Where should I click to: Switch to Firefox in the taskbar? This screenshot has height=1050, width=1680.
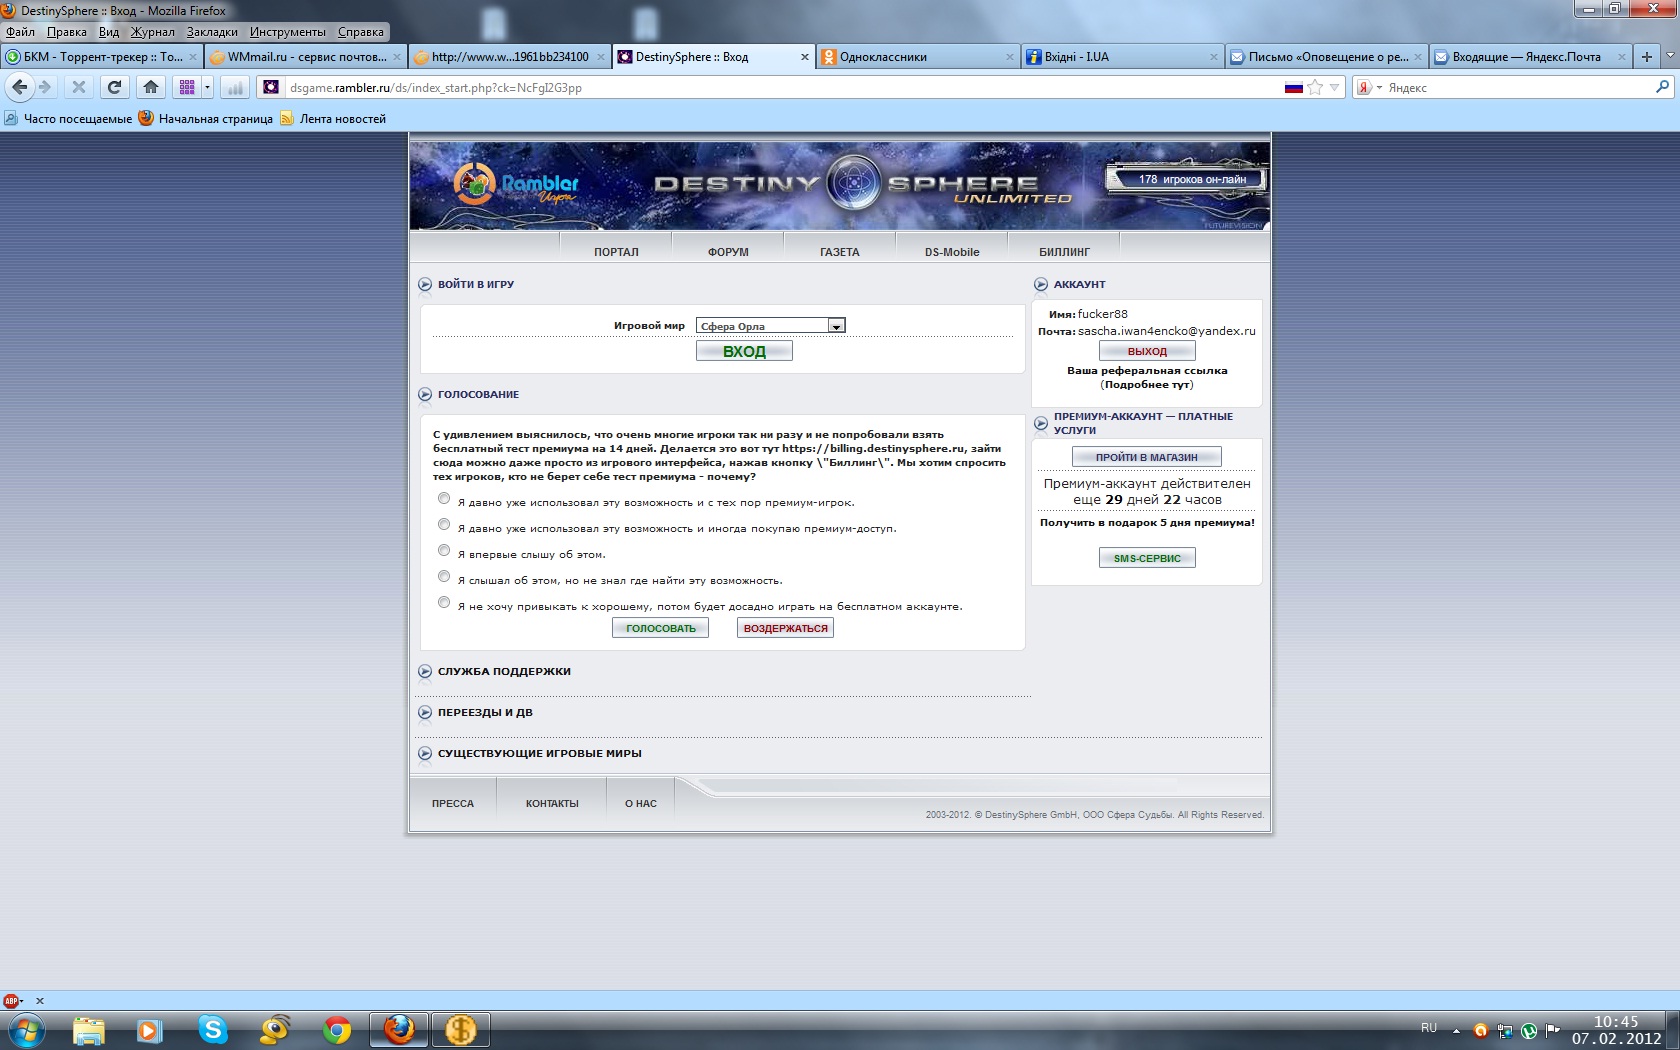[x=399, y=1030]
